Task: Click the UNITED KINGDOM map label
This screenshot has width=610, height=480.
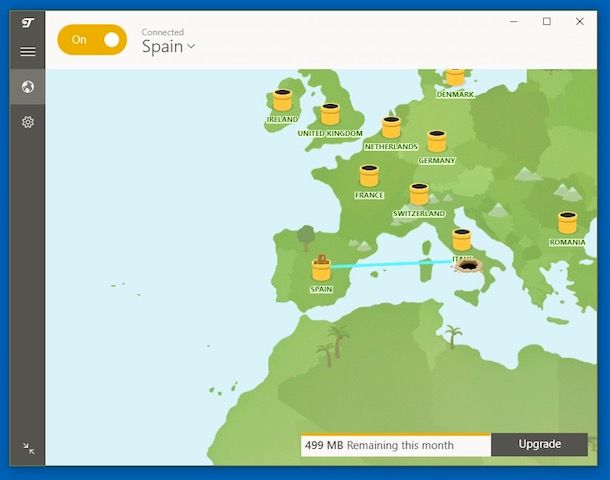Action: click(330, 133)
